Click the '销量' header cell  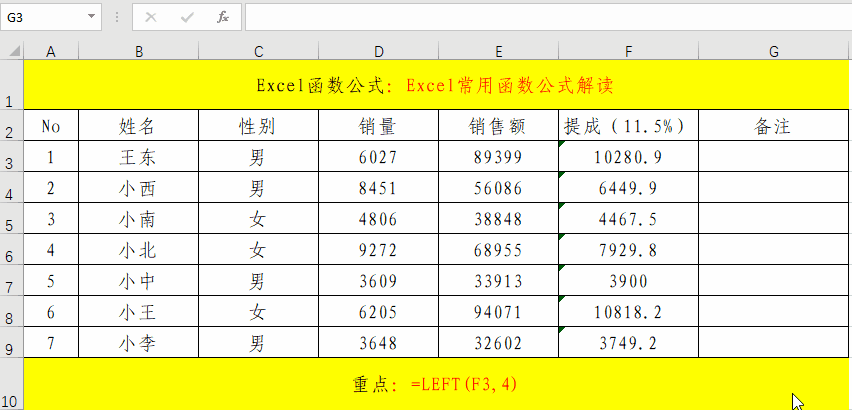(x=379, y=125)
